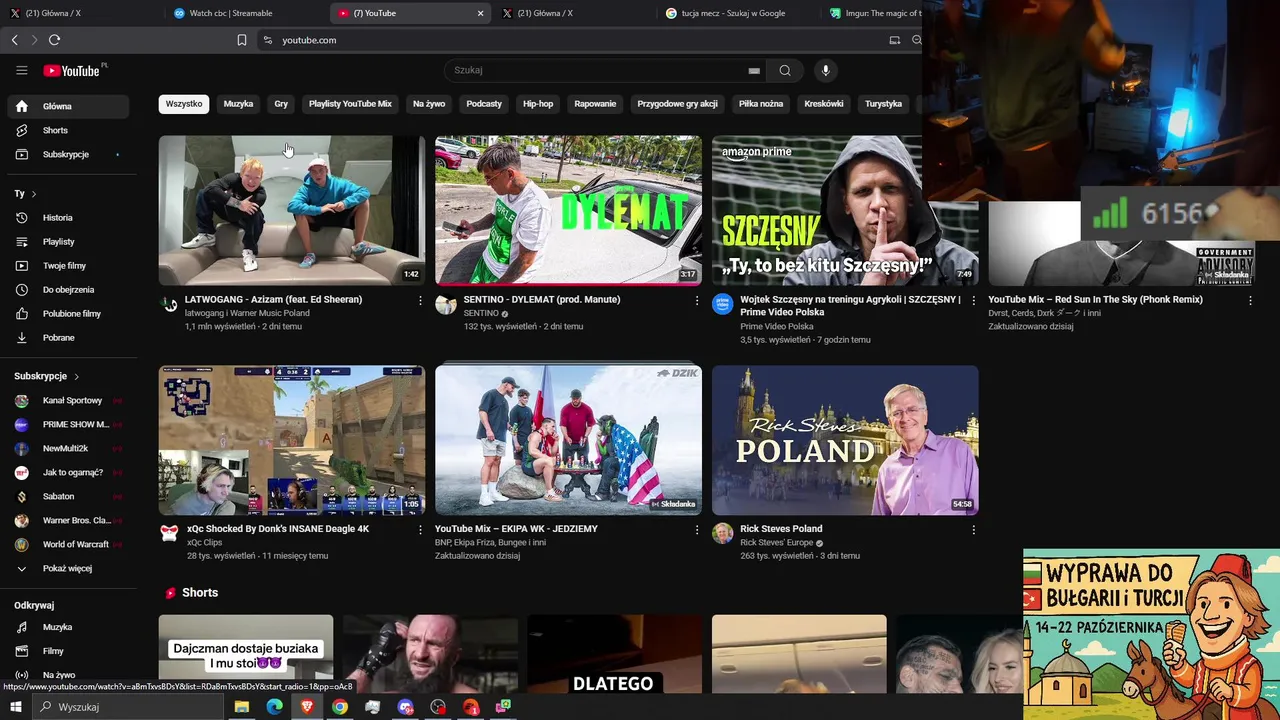Viewport: 1280px width, 720px height.
Task: Select the Hip-hop chip
Action: click(x=538, y=104)
